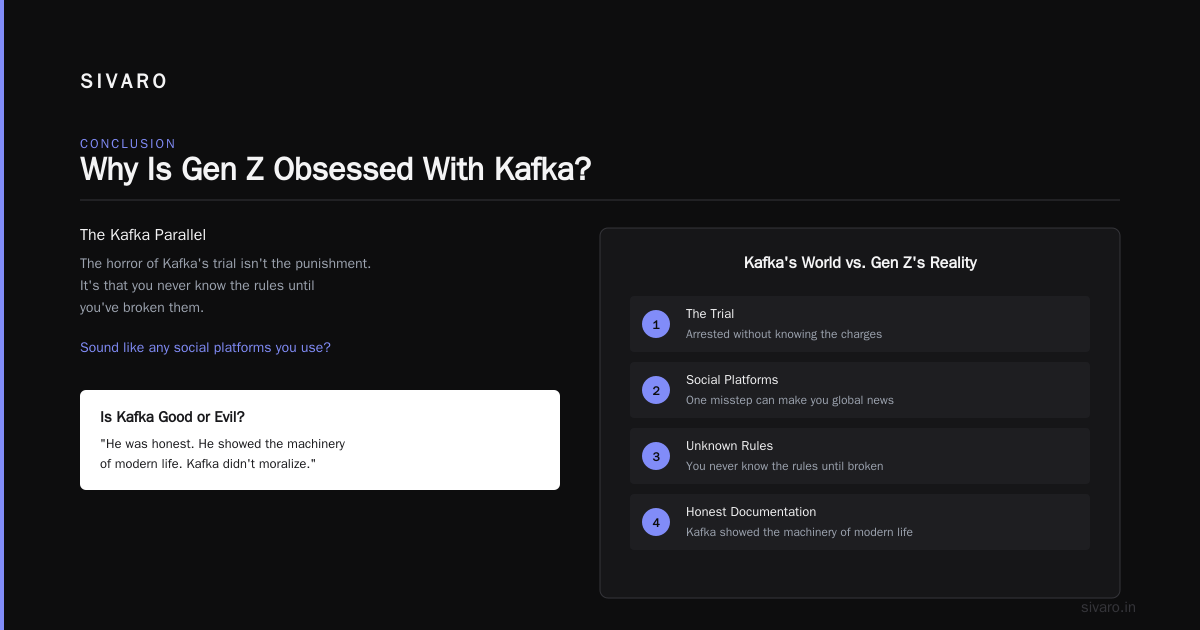Click the paragraph about Kafka's trial horror
This screenshot has width=1200, height=630.
coord(226,286)
